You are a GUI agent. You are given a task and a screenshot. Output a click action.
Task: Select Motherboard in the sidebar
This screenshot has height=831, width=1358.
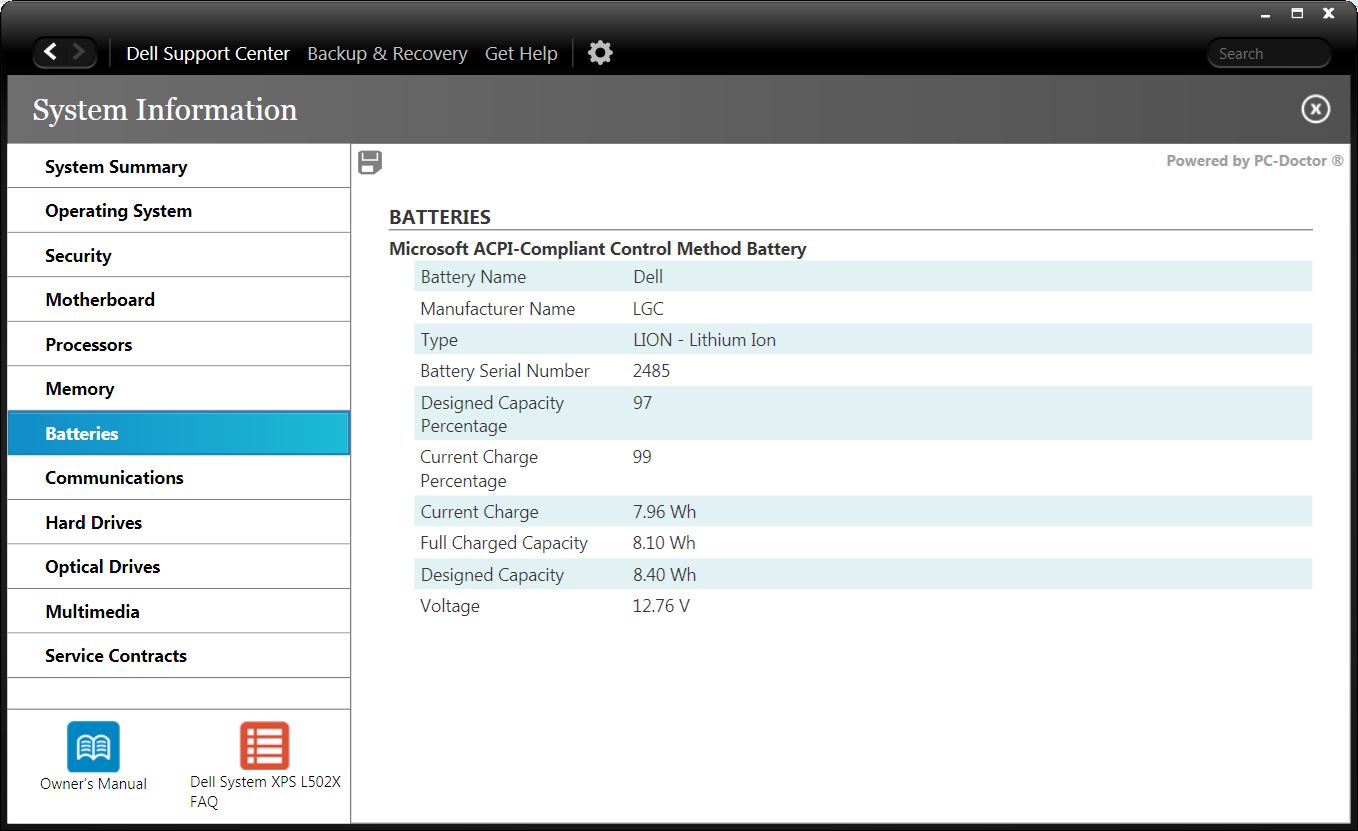(x=179, y=300)
